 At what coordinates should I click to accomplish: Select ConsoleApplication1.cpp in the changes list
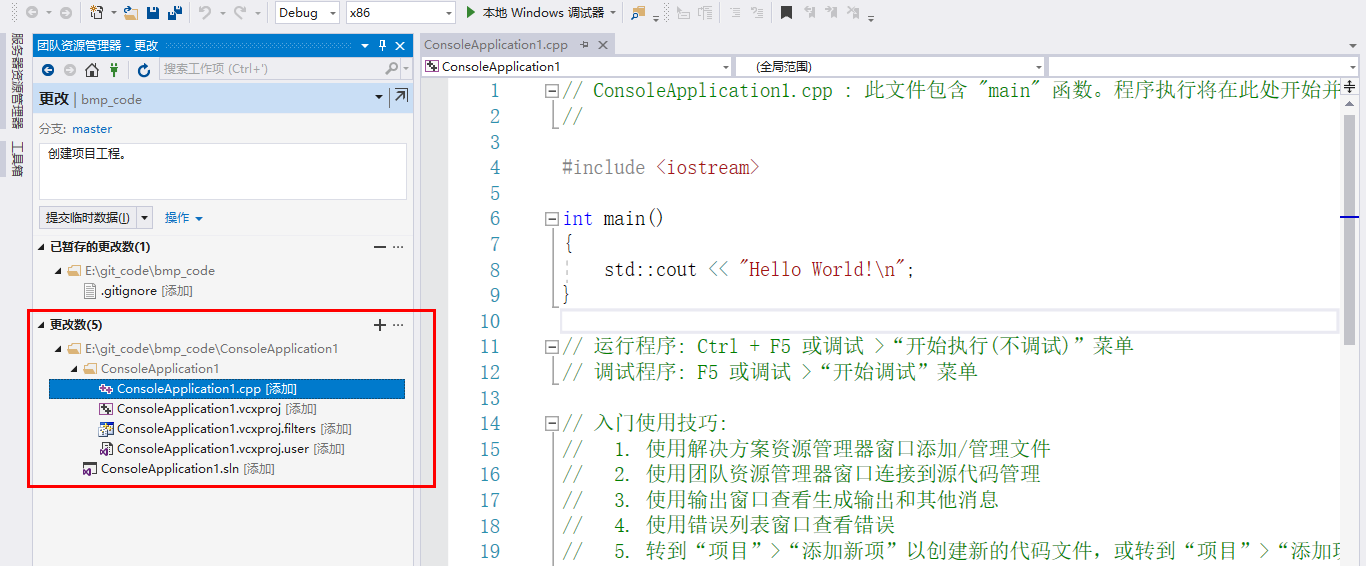(227, 389)
